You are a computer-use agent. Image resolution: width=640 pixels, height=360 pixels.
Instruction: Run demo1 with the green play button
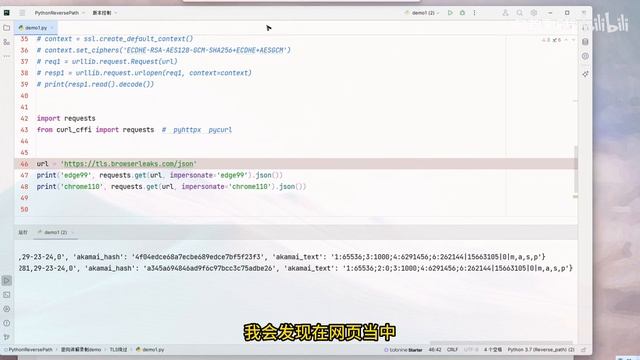click(450, 13)
